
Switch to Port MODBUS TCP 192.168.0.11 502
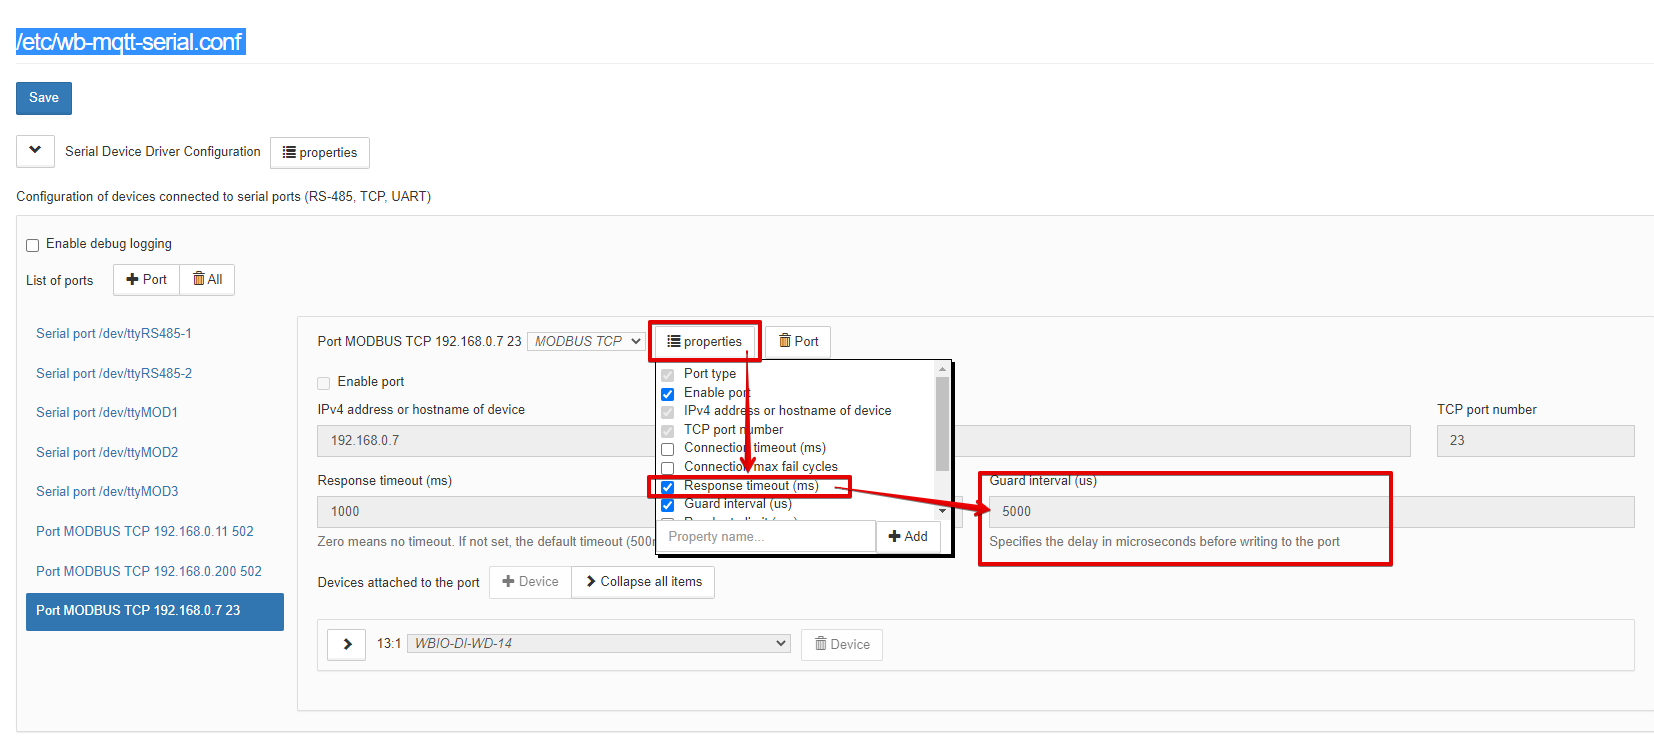tap(145, 532)
